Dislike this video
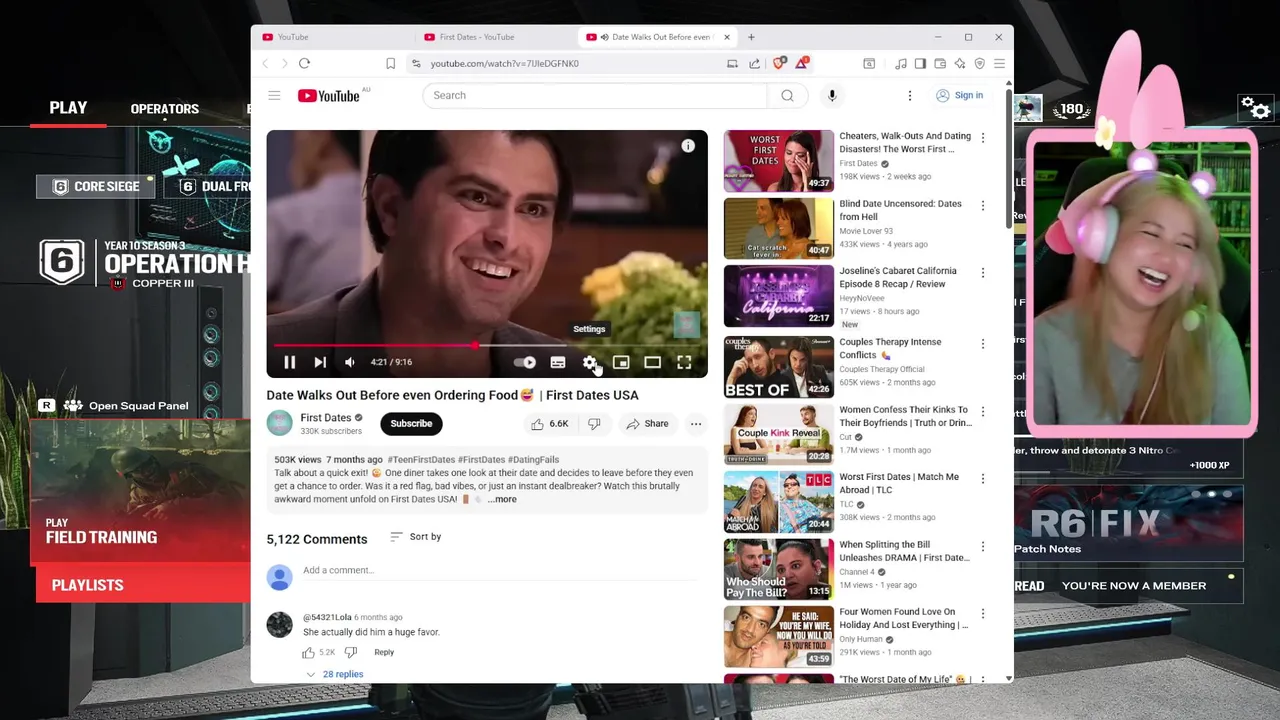Viewport: 1280px width, 720px height. click(x=594, y=424)
